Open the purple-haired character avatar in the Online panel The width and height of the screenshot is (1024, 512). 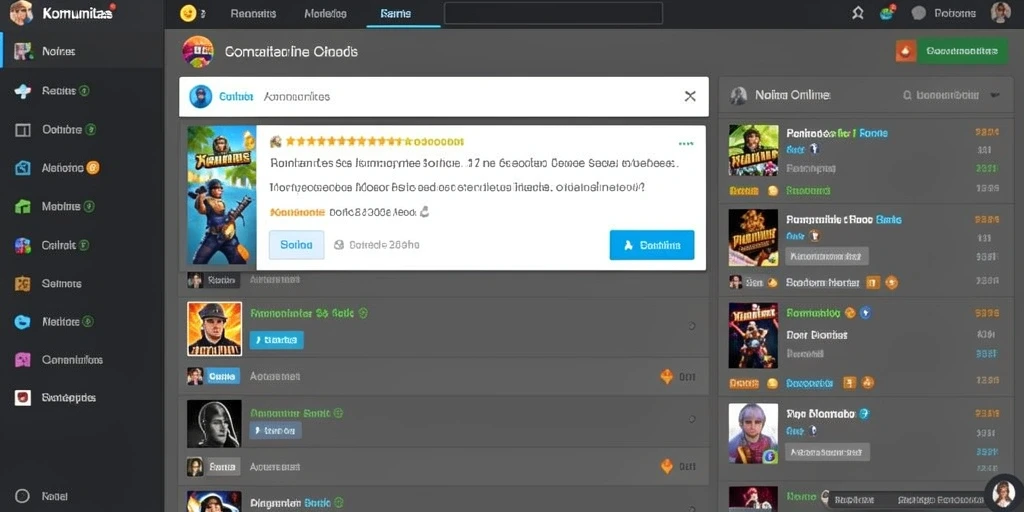pos(754,433)
